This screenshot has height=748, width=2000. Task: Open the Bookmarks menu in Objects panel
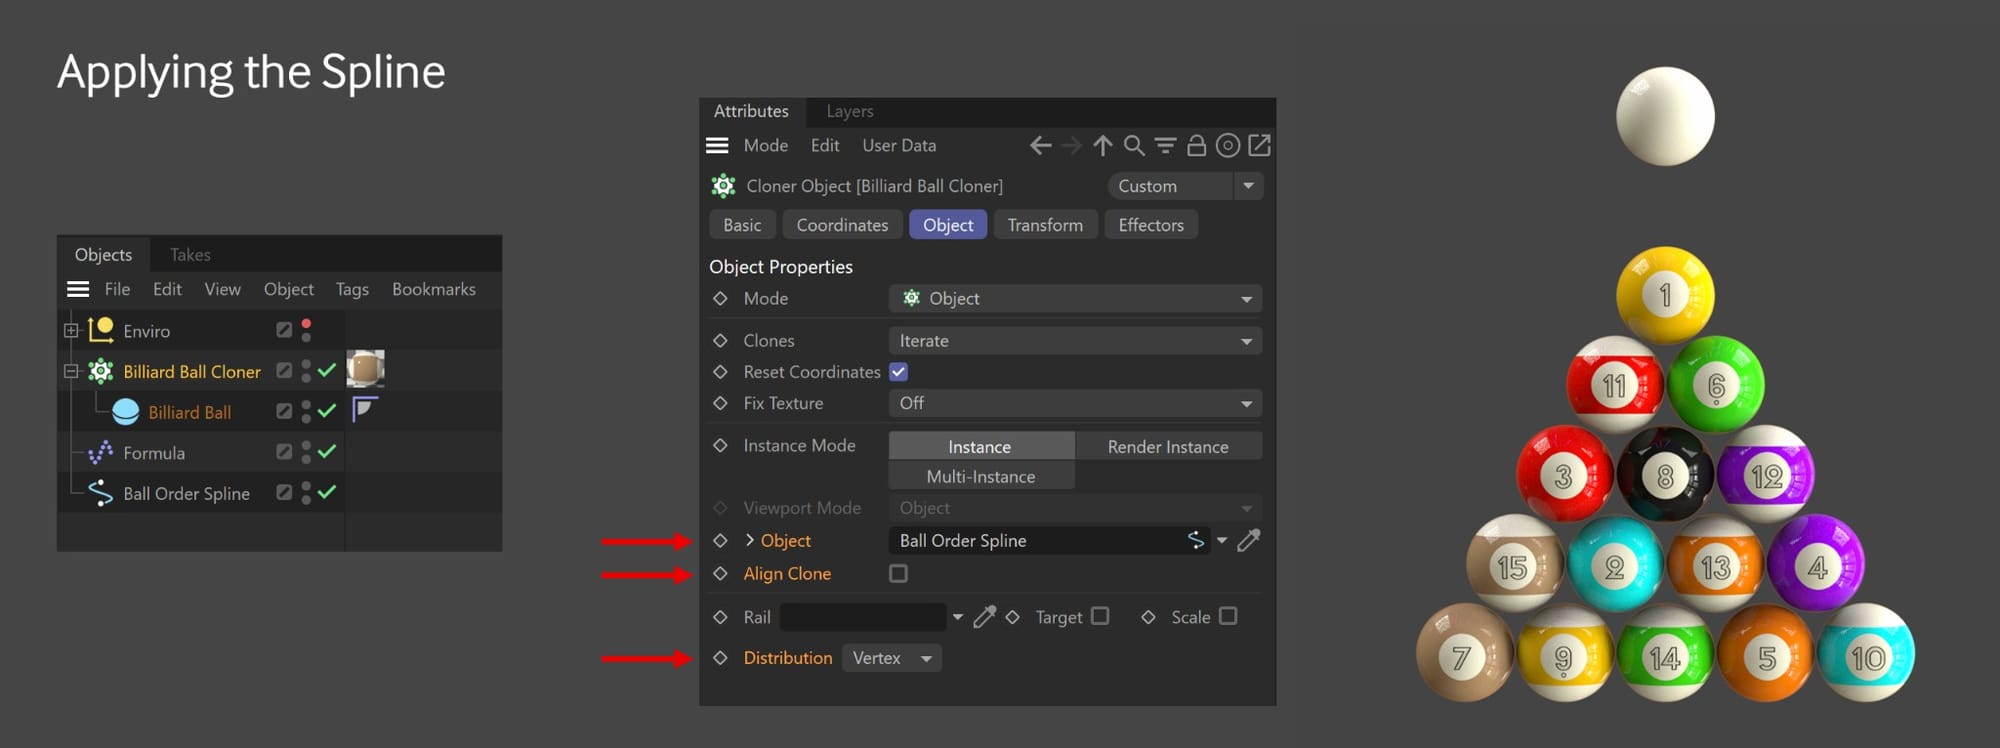pyautogui.click(x=434, y=289)
